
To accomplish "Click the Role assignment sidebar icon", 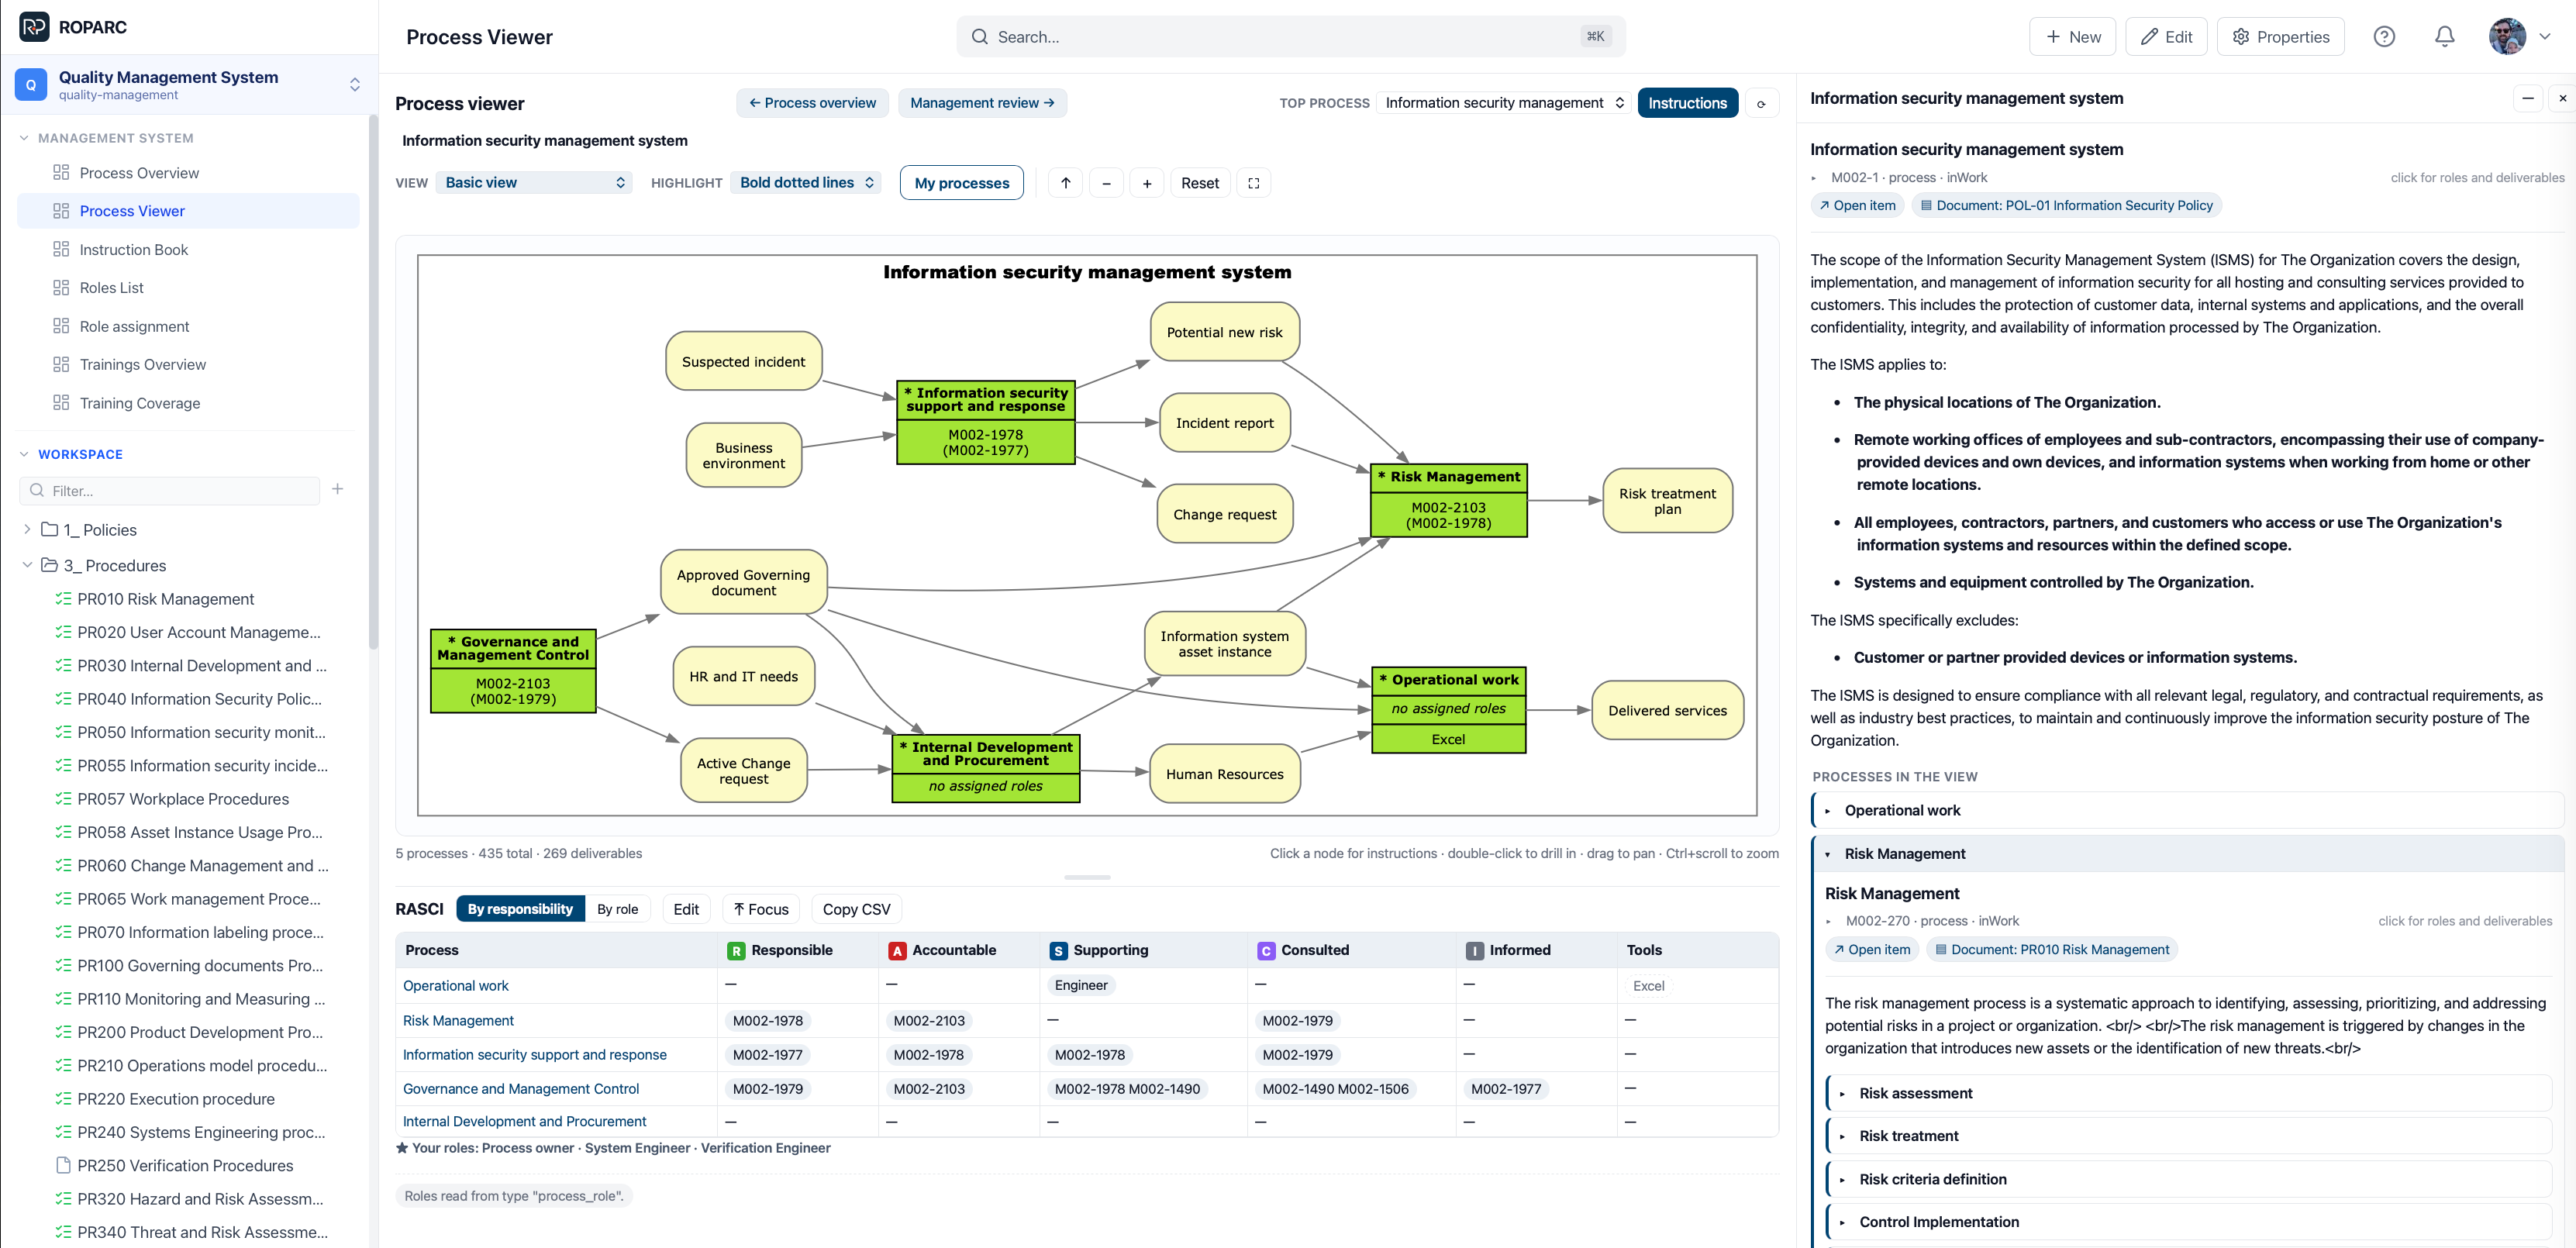I will tap(61, 326).
